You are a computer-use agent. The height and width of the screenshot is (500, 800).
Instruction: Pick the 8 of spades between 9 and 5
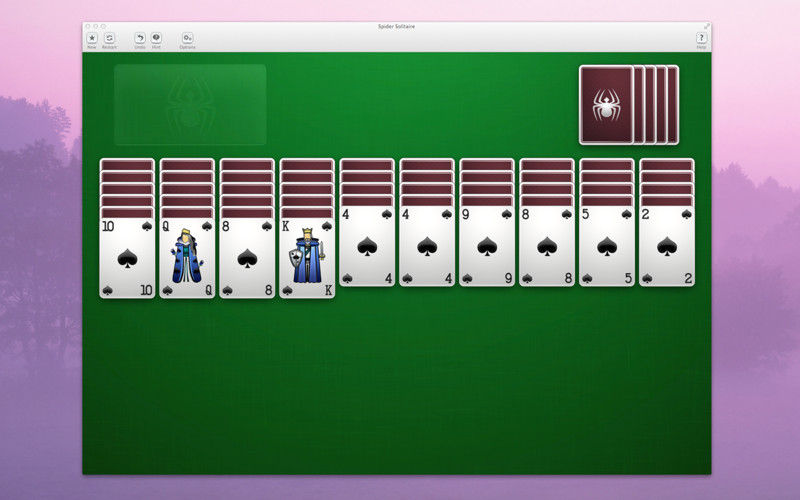[x=547, y=246]
